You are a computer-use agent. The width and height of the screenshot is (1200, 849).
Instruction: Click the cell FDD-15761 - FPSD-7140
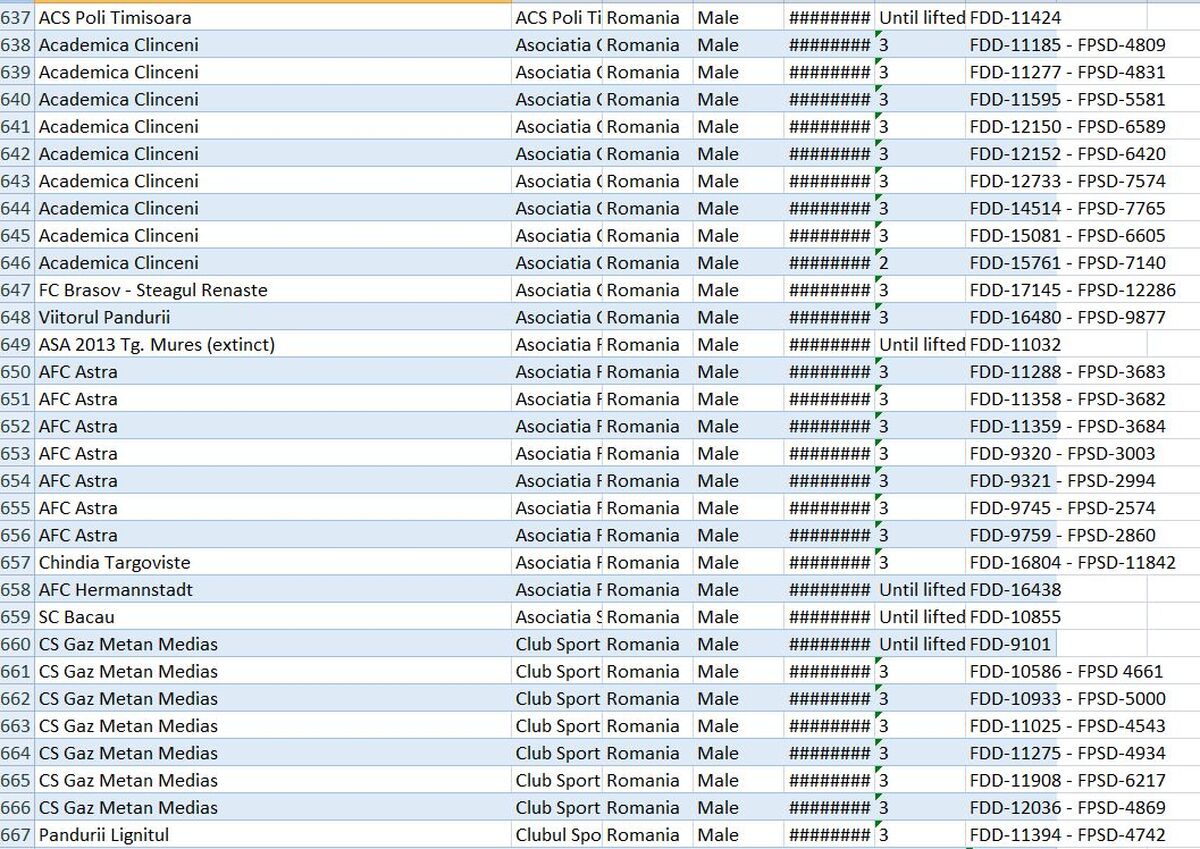tap(1067, 262)
